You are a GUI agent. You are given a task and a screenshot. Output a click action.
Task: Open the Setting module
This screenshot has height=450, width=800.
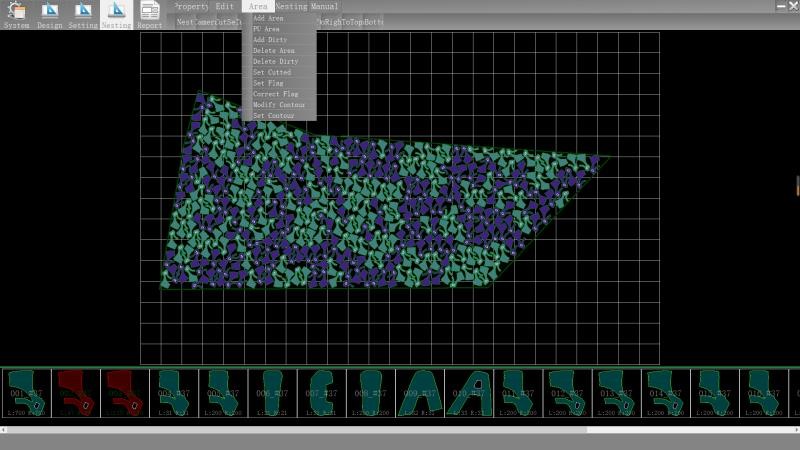point(83,15)
